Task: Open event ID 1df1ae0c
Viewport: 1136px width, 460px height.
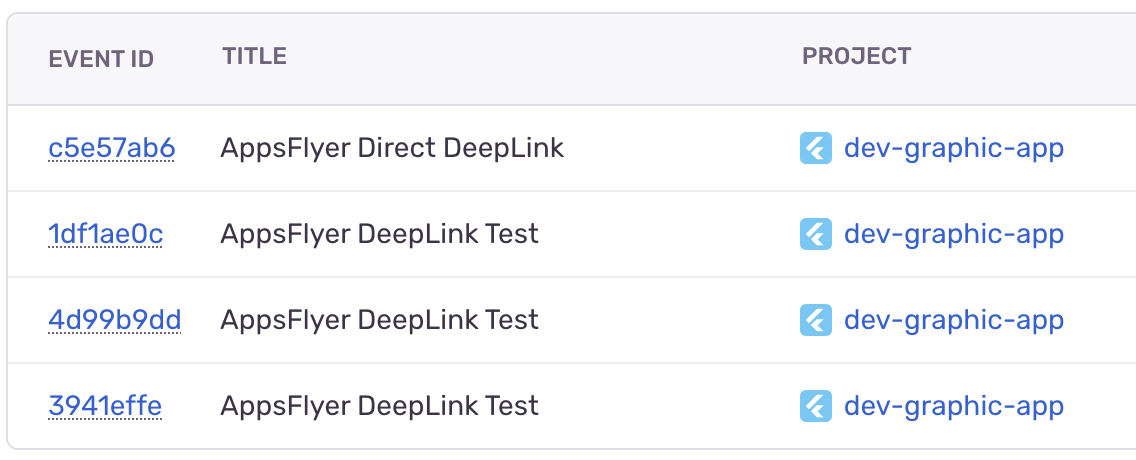Action: click(x=106, y=234)
